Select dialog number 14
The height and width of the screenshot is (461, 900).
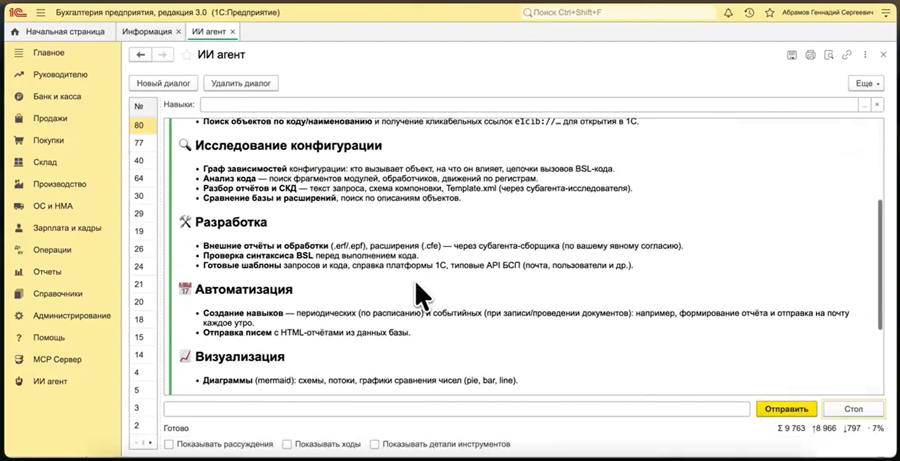143,355
